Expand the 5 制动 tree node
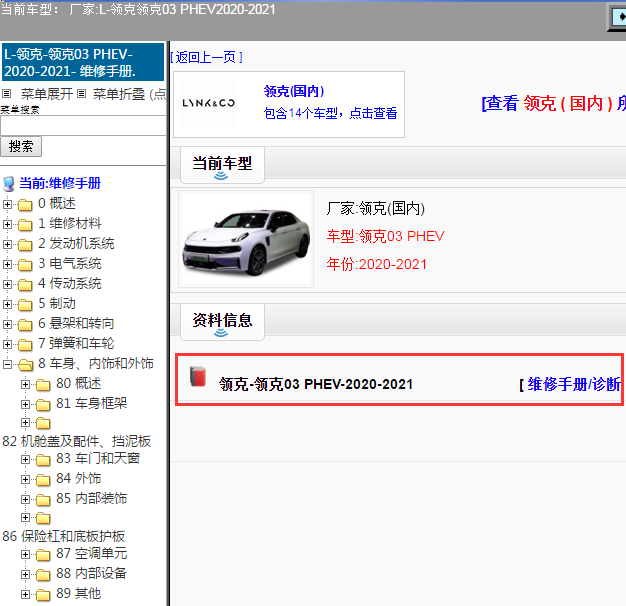The width and height of the screenshot is (626, 606). [x=7, y=304]
